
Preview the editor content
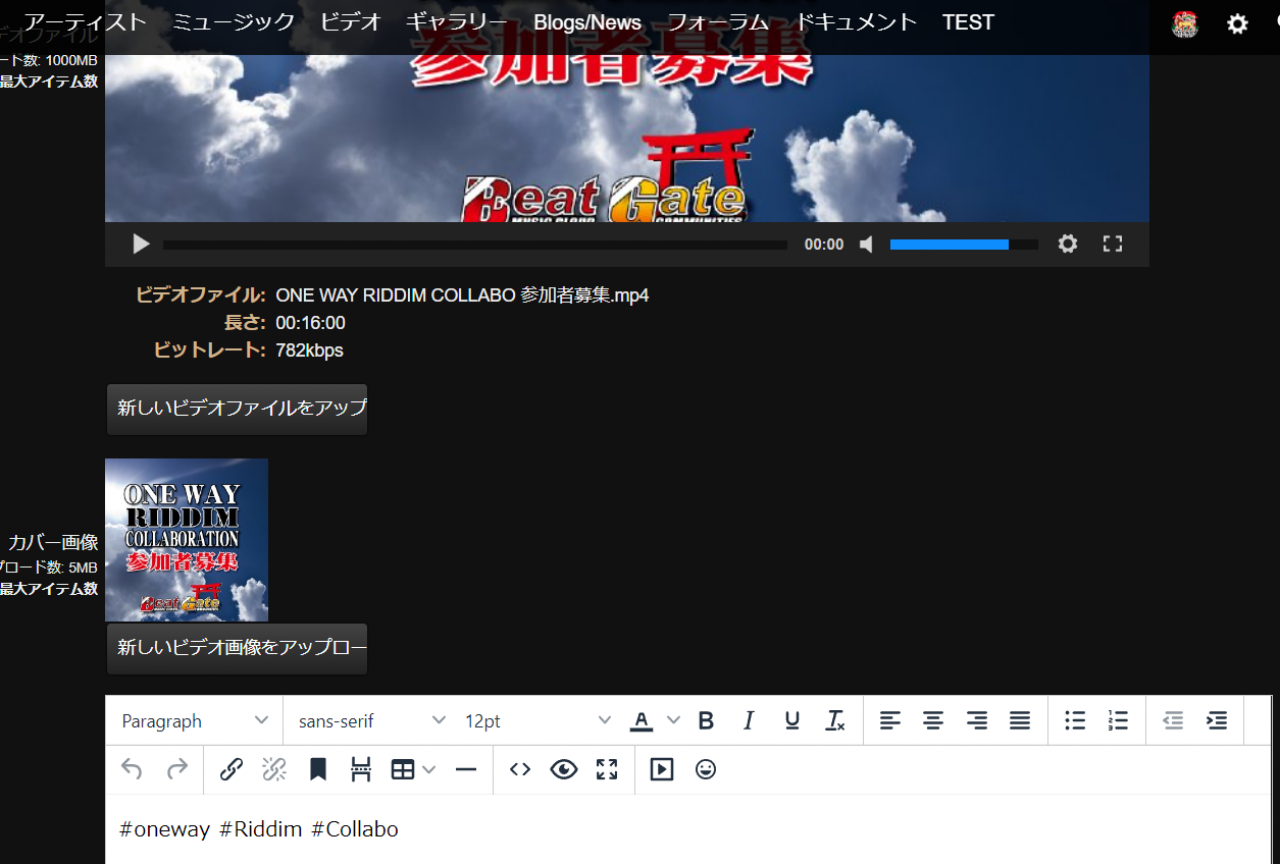click(x=564, y=769)
